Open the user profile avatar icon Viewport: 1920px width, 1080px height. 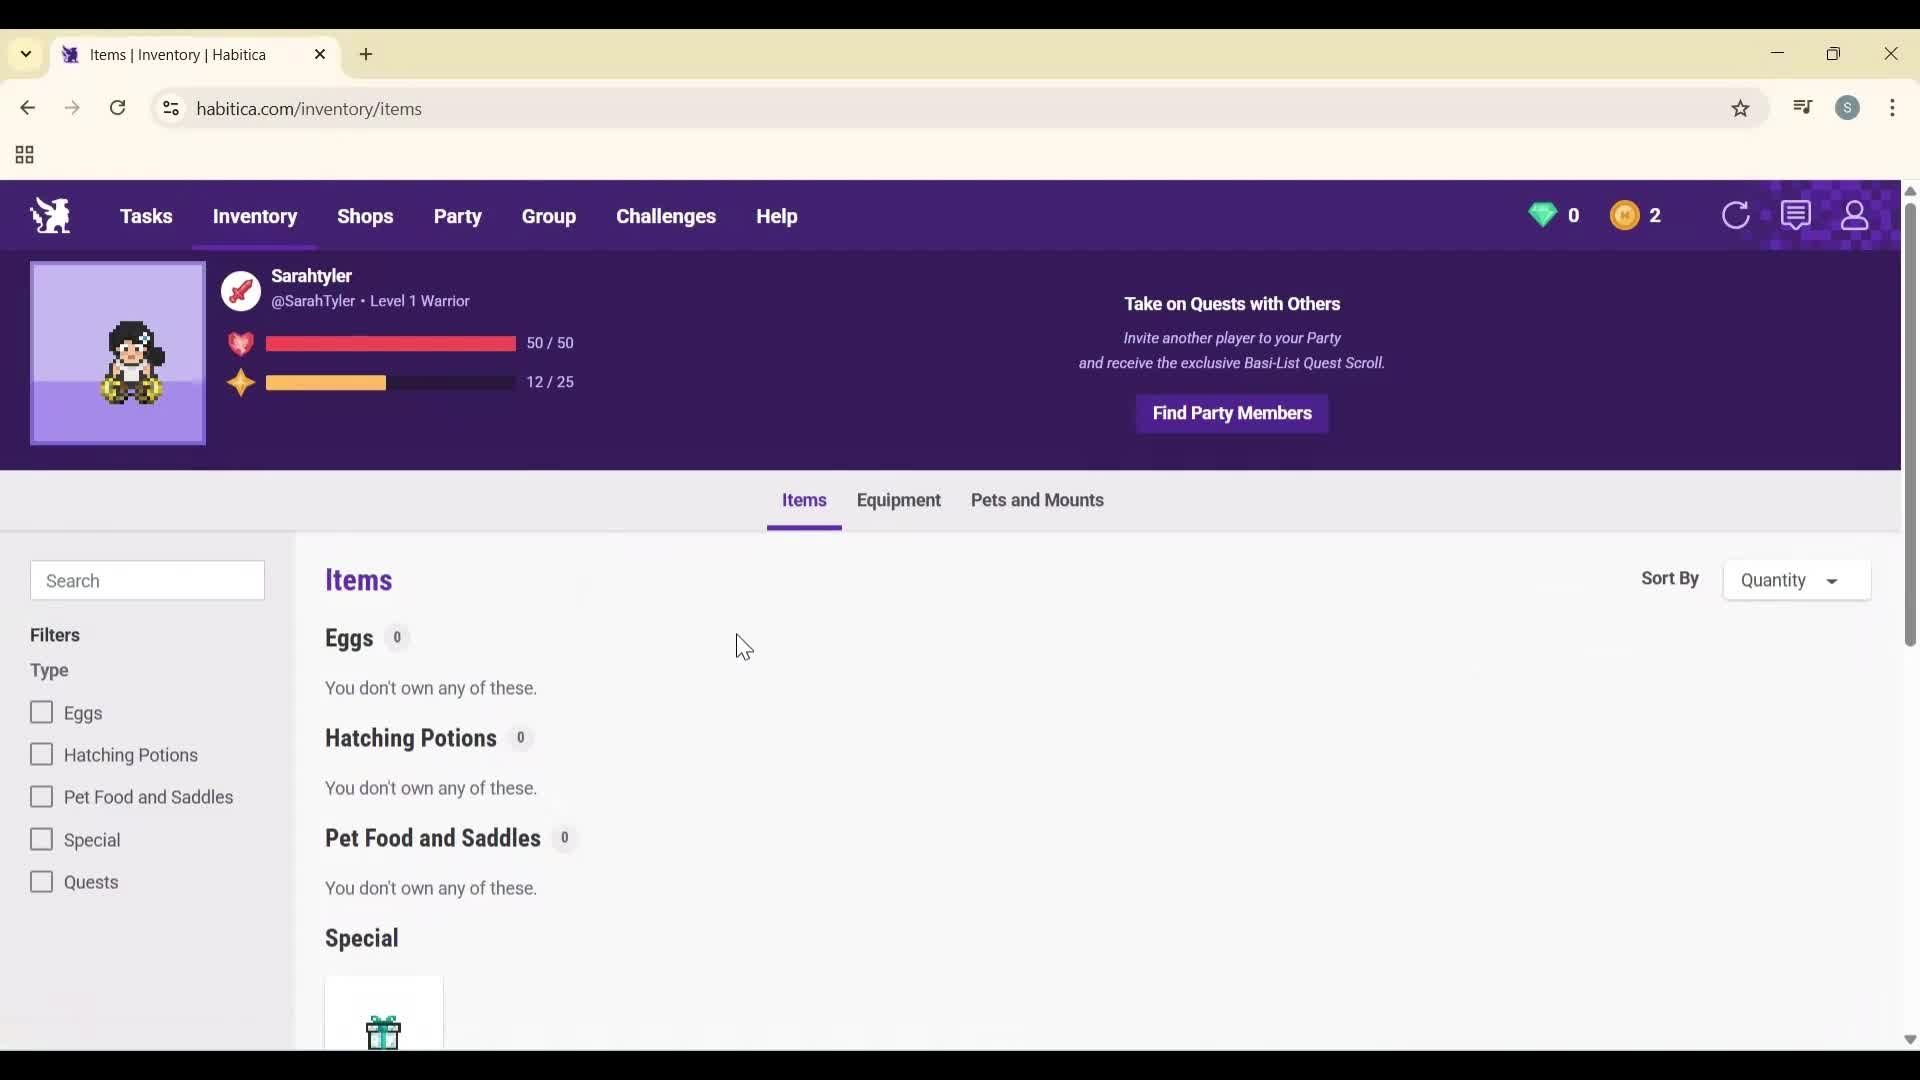1856,215
